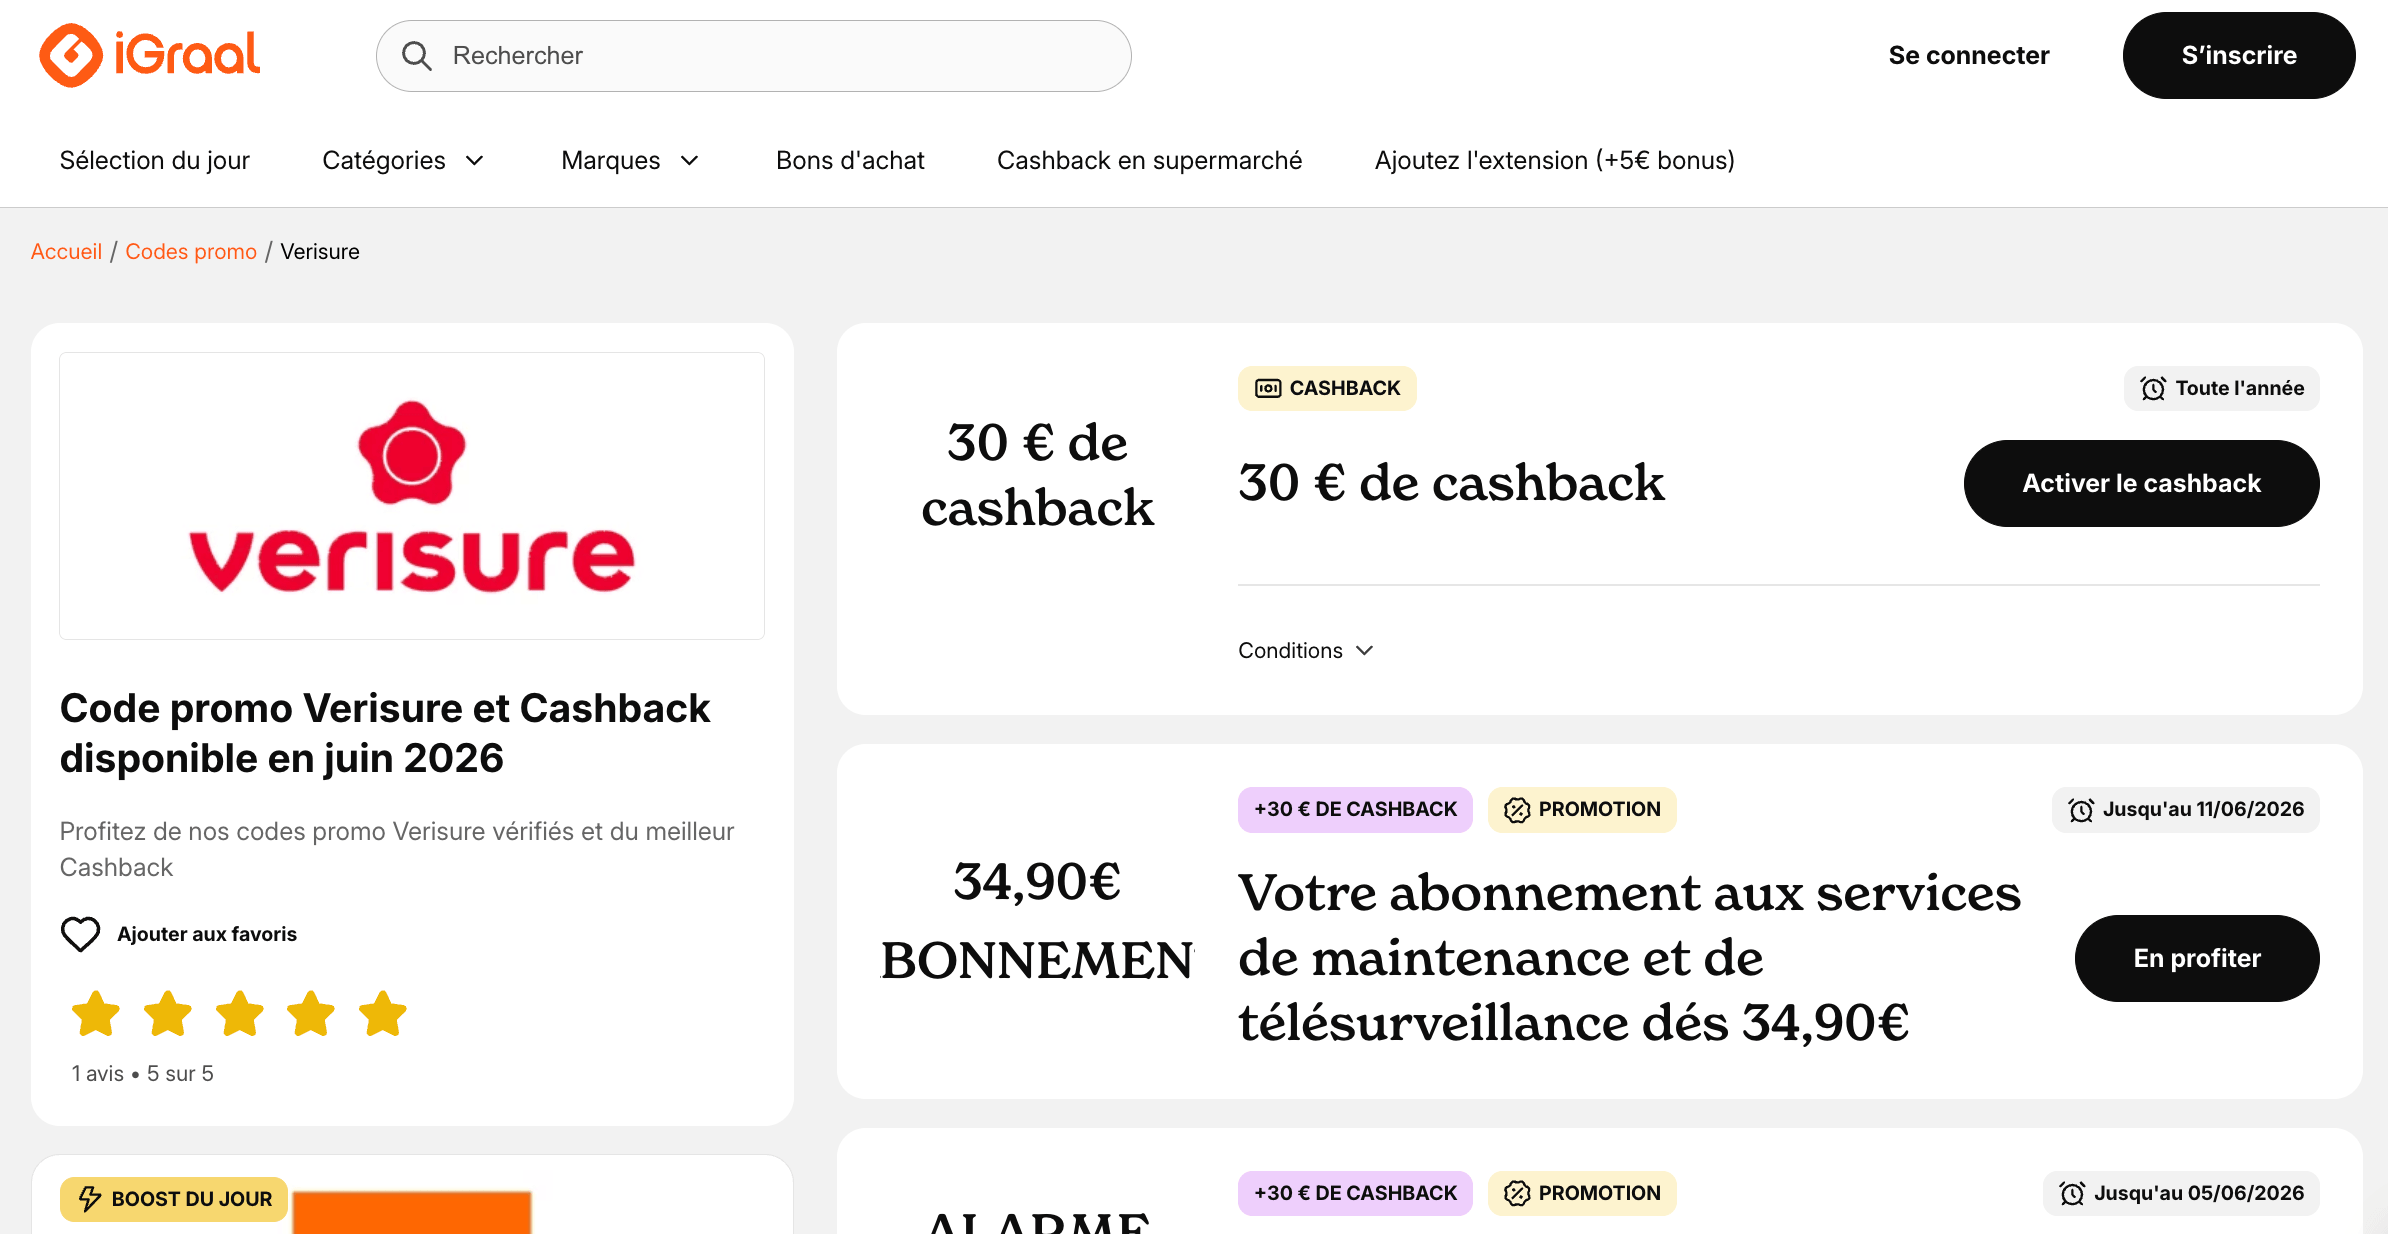Image resolution: width=2388 pixels, height=1234 pixels.
Task: Click the +30 € DE CASHBACK badge on 34,90€ offer
Action: tap(1355, 809)
